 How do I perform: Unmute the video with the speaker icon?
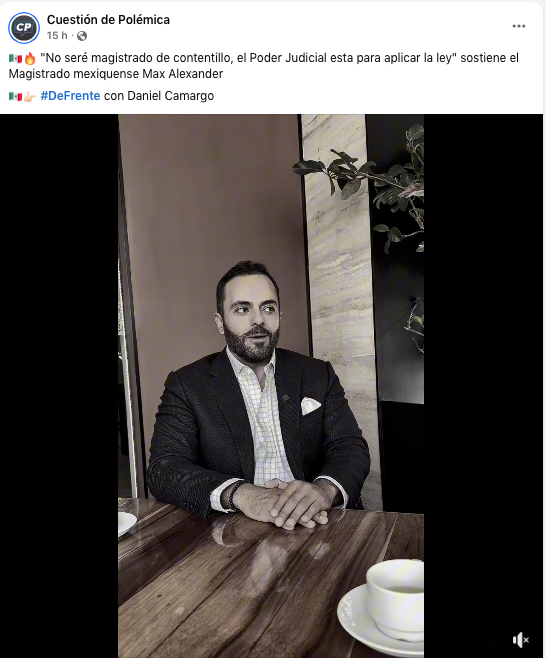(x=520, y=640)
